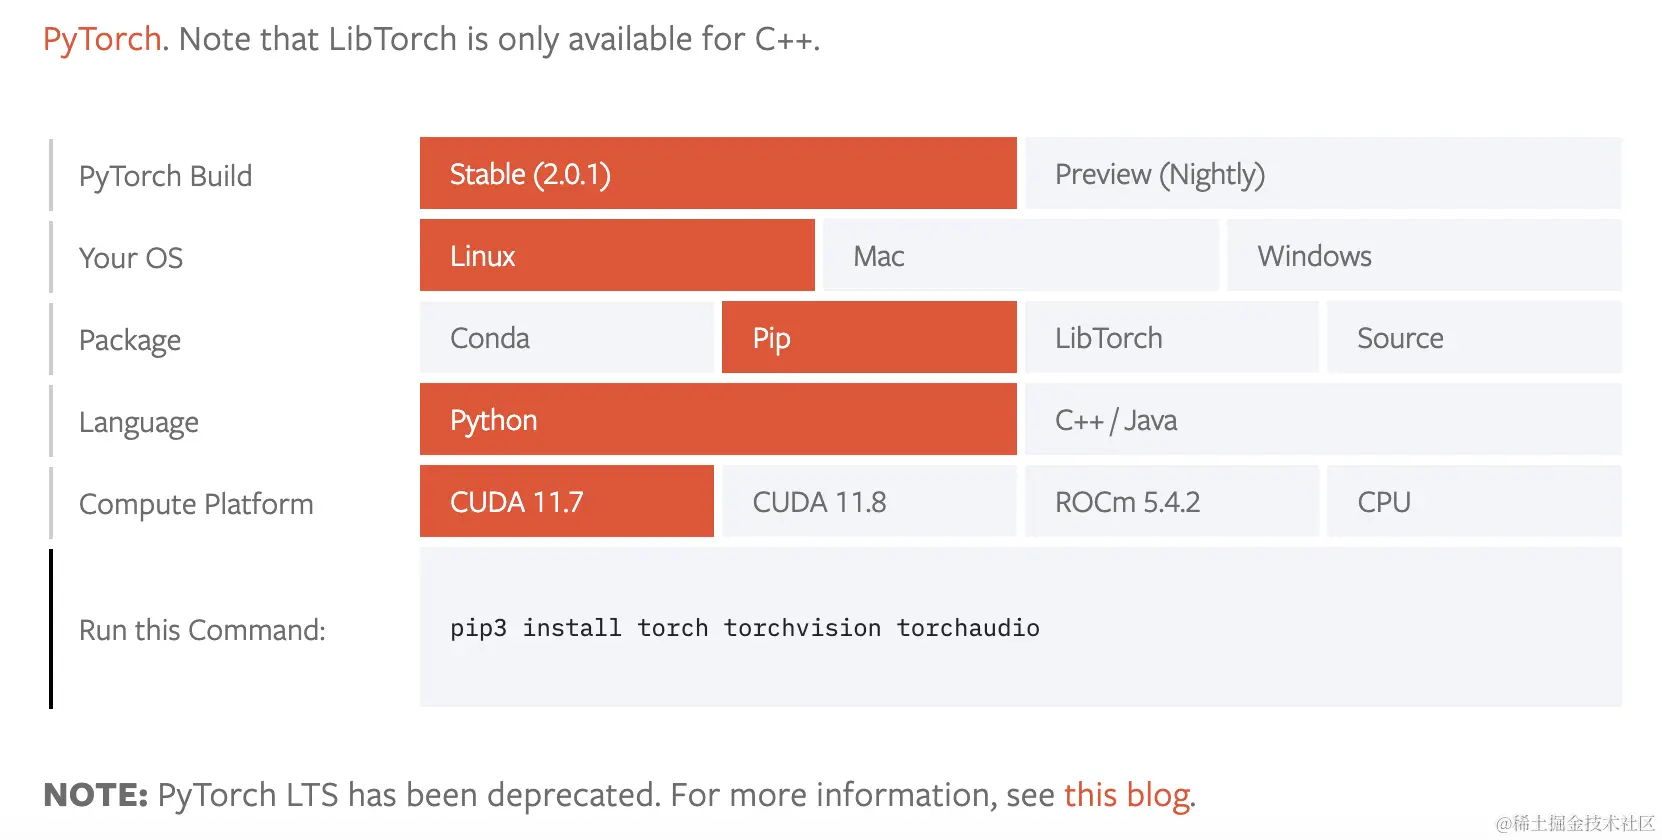
Task: Select CUDA 11.7 compute platform
Action: (x=567, y=501)
